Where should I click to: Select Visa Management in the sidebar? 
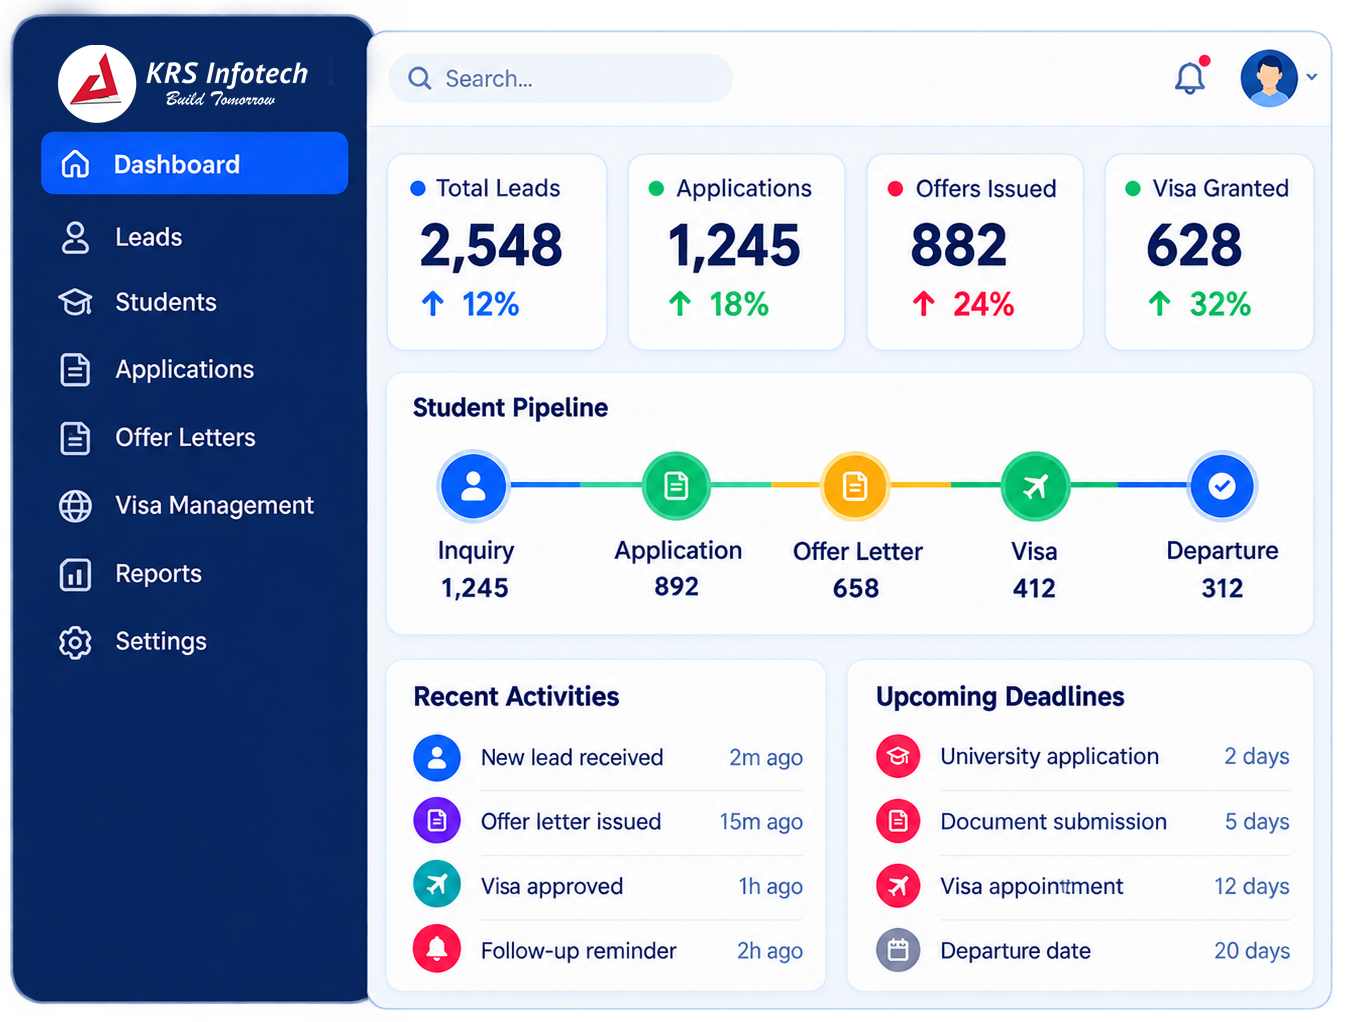pos(186,505)
